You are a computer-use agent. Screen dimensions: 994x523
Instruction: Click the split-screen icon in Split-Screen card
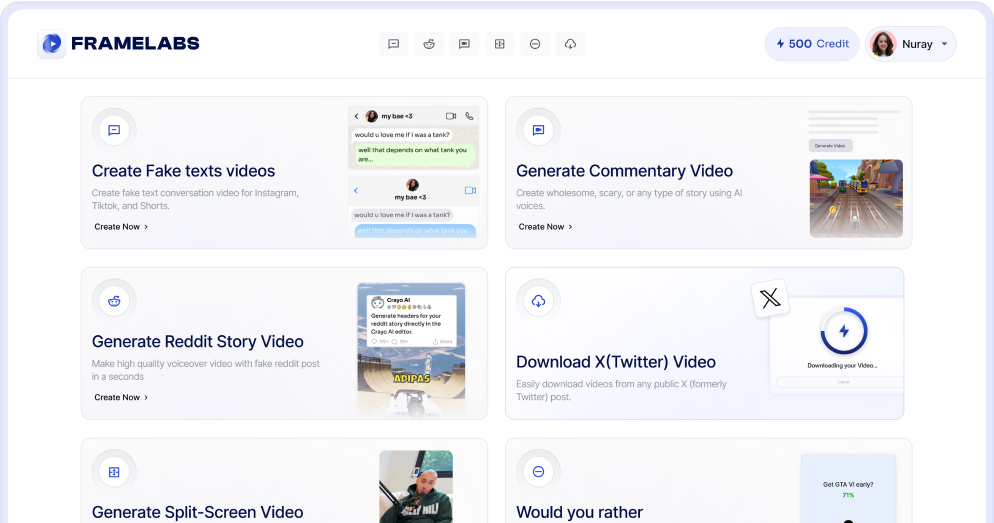114,472
